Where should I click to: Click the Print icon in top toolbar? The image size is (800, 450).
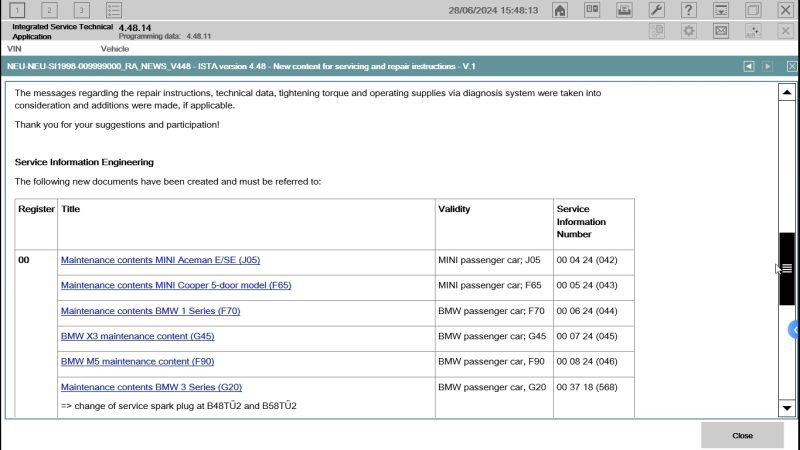624,10
